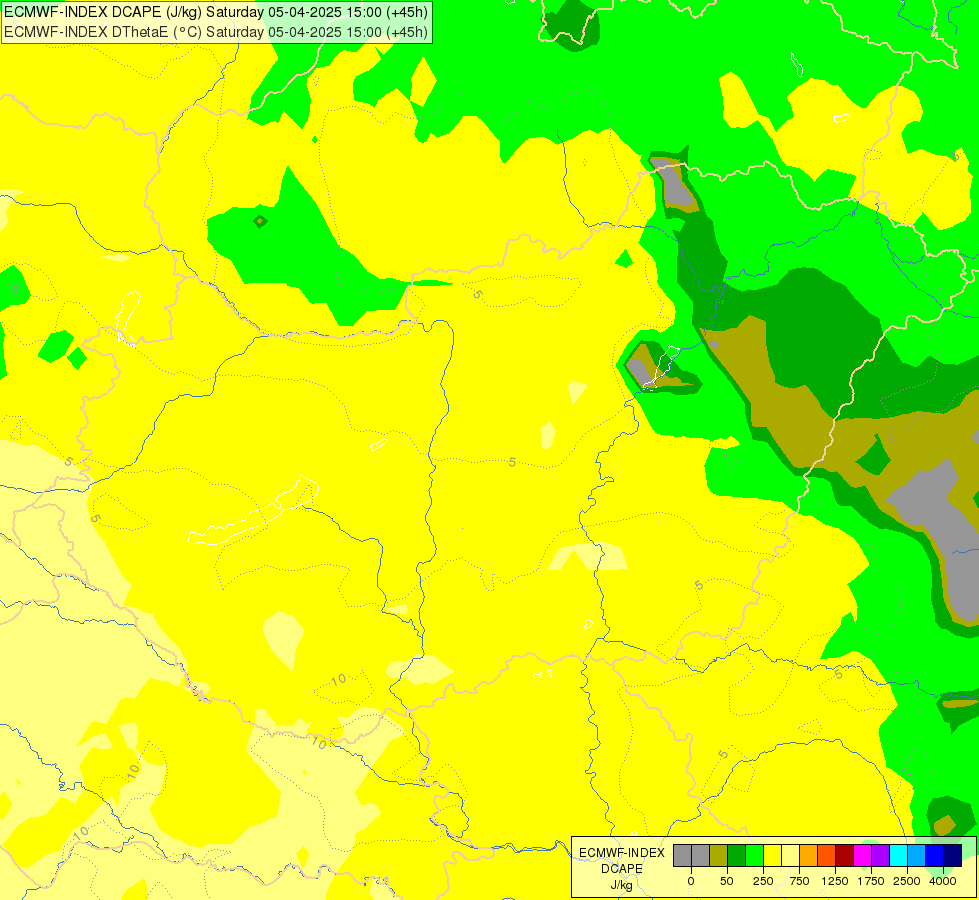Viewport: 979px width, 900px height.
Task: Click the light blue legend swatch
Action: [x=917, y=856]
